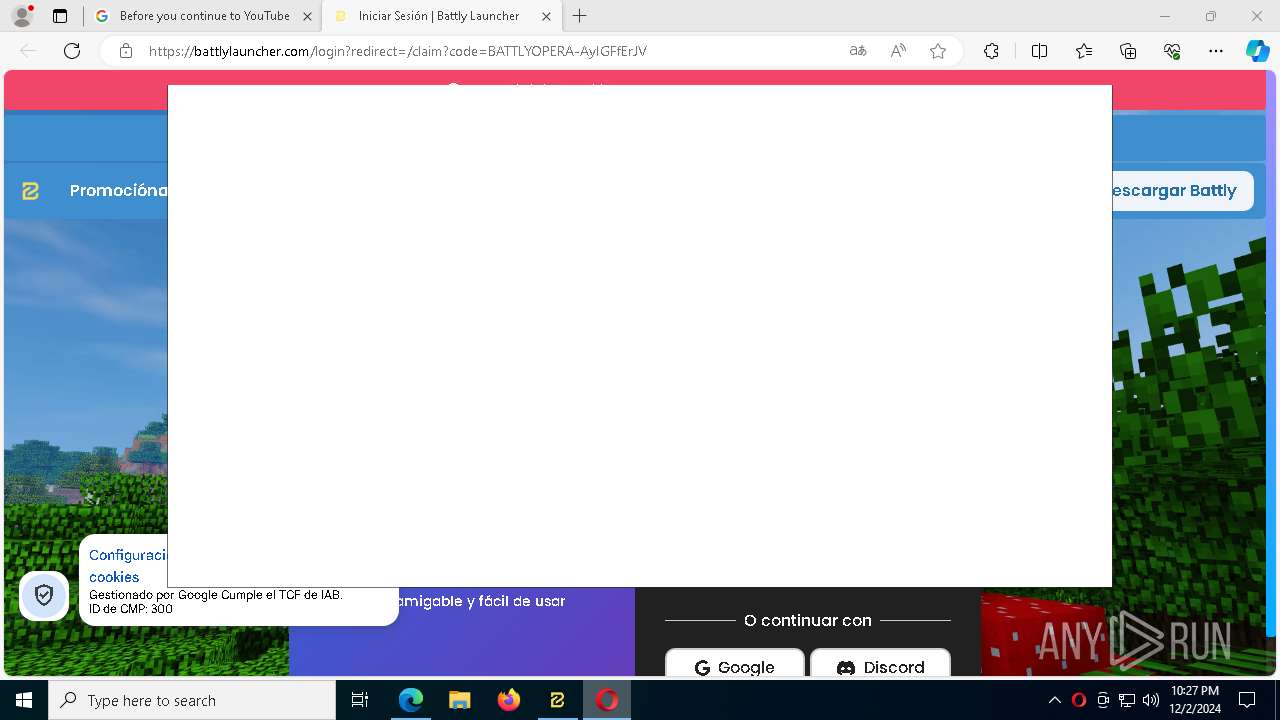Open cookie settings shield icon
This screenshot has height=720, width=1280.
44,595
